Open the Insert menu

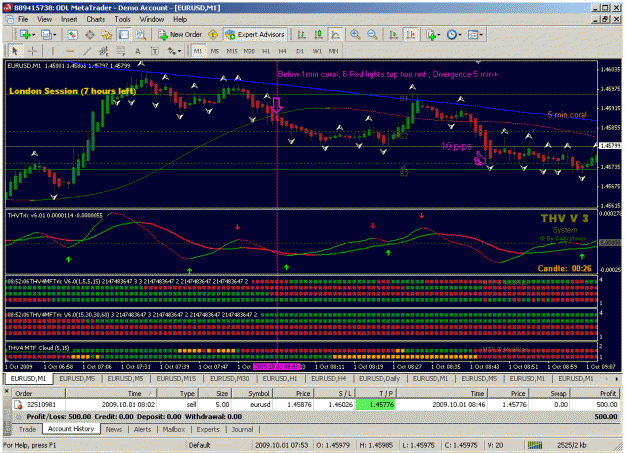(69, 19)
